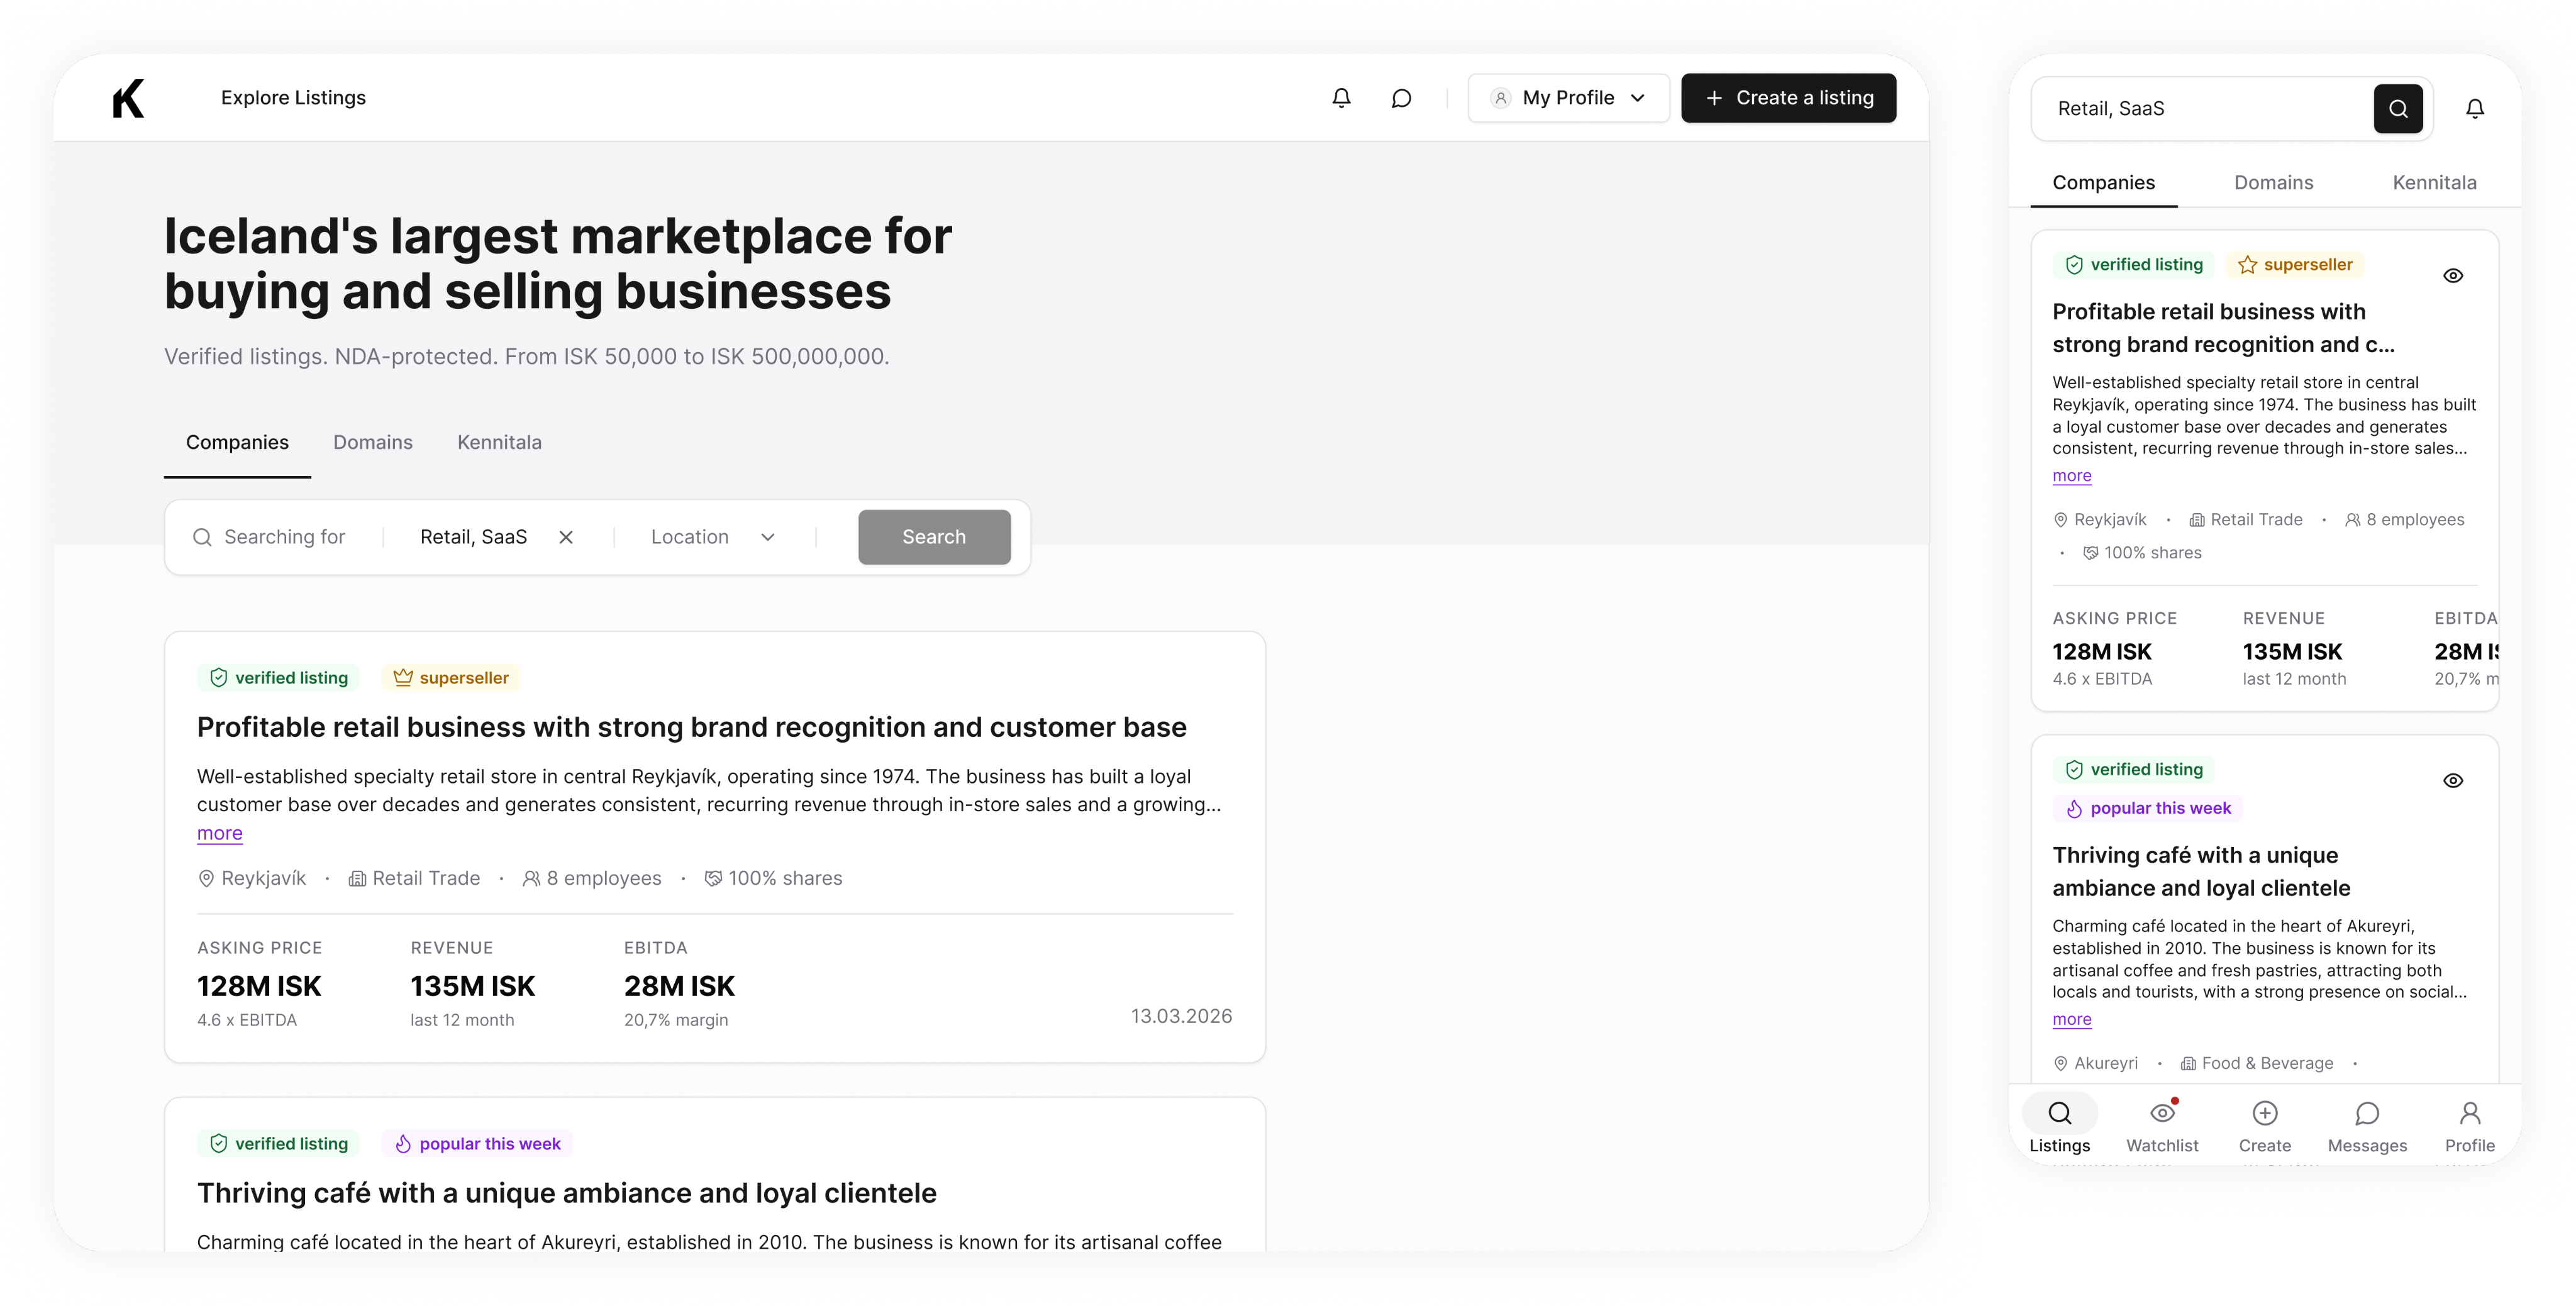2576x1306 pixels.
Task: Switch to the Domains tab on desktop
Action: pos(372,442)
